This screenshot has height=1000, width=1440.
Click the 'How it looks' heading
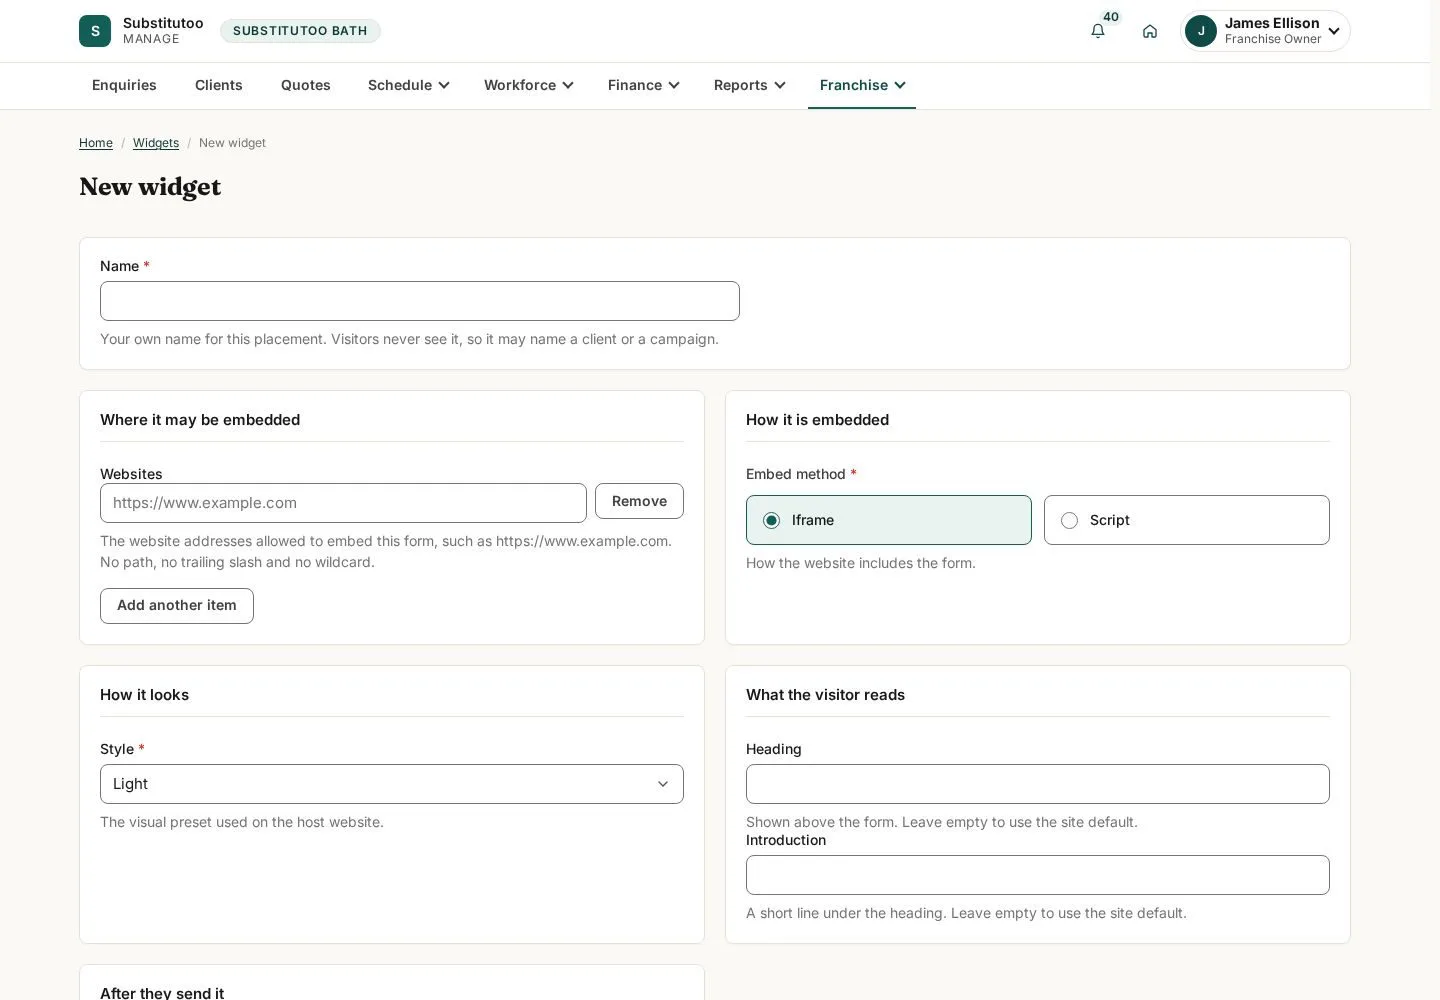[x=144, y=695]
